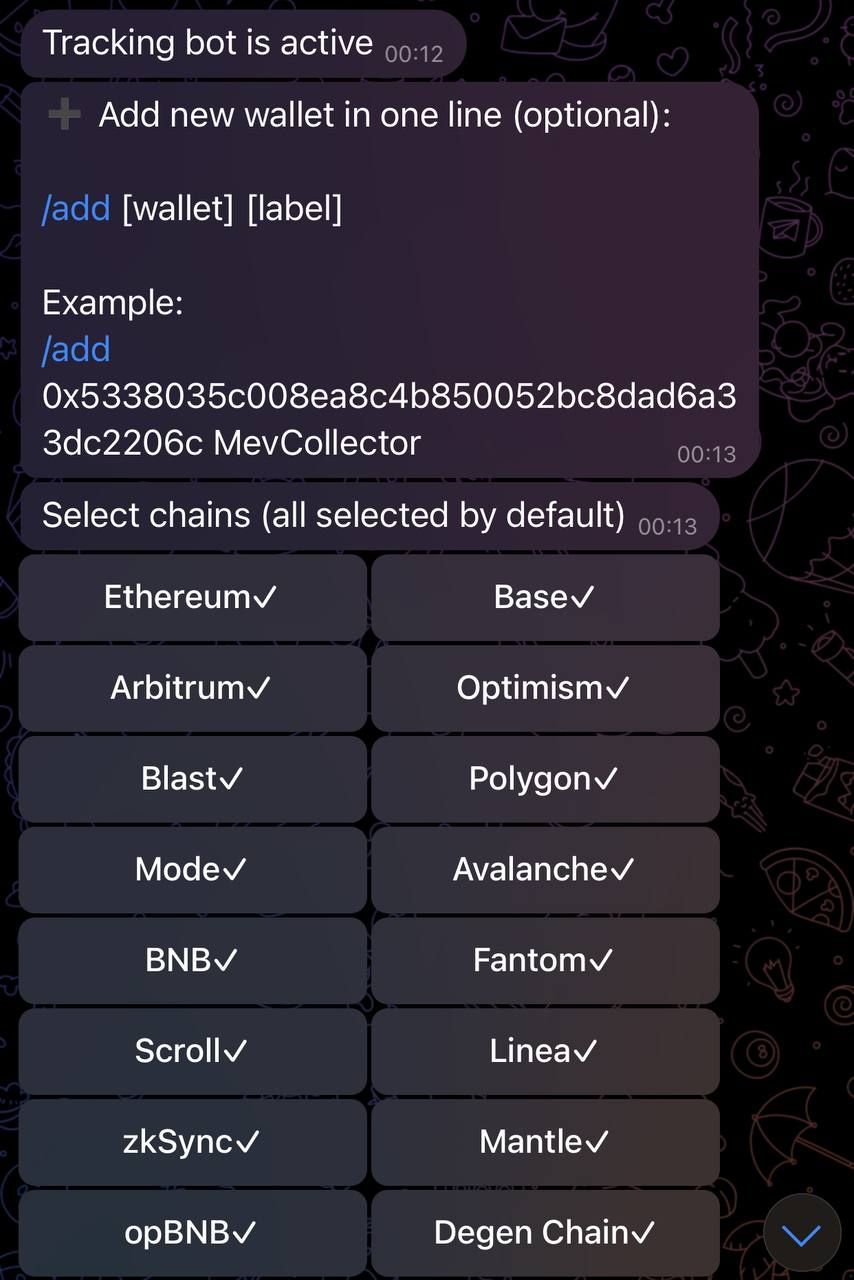Image resolution: width=854 pixels, height=1280 pixels.
Task: Deselect the Scroll chain
Action: tap(191, 1050)
